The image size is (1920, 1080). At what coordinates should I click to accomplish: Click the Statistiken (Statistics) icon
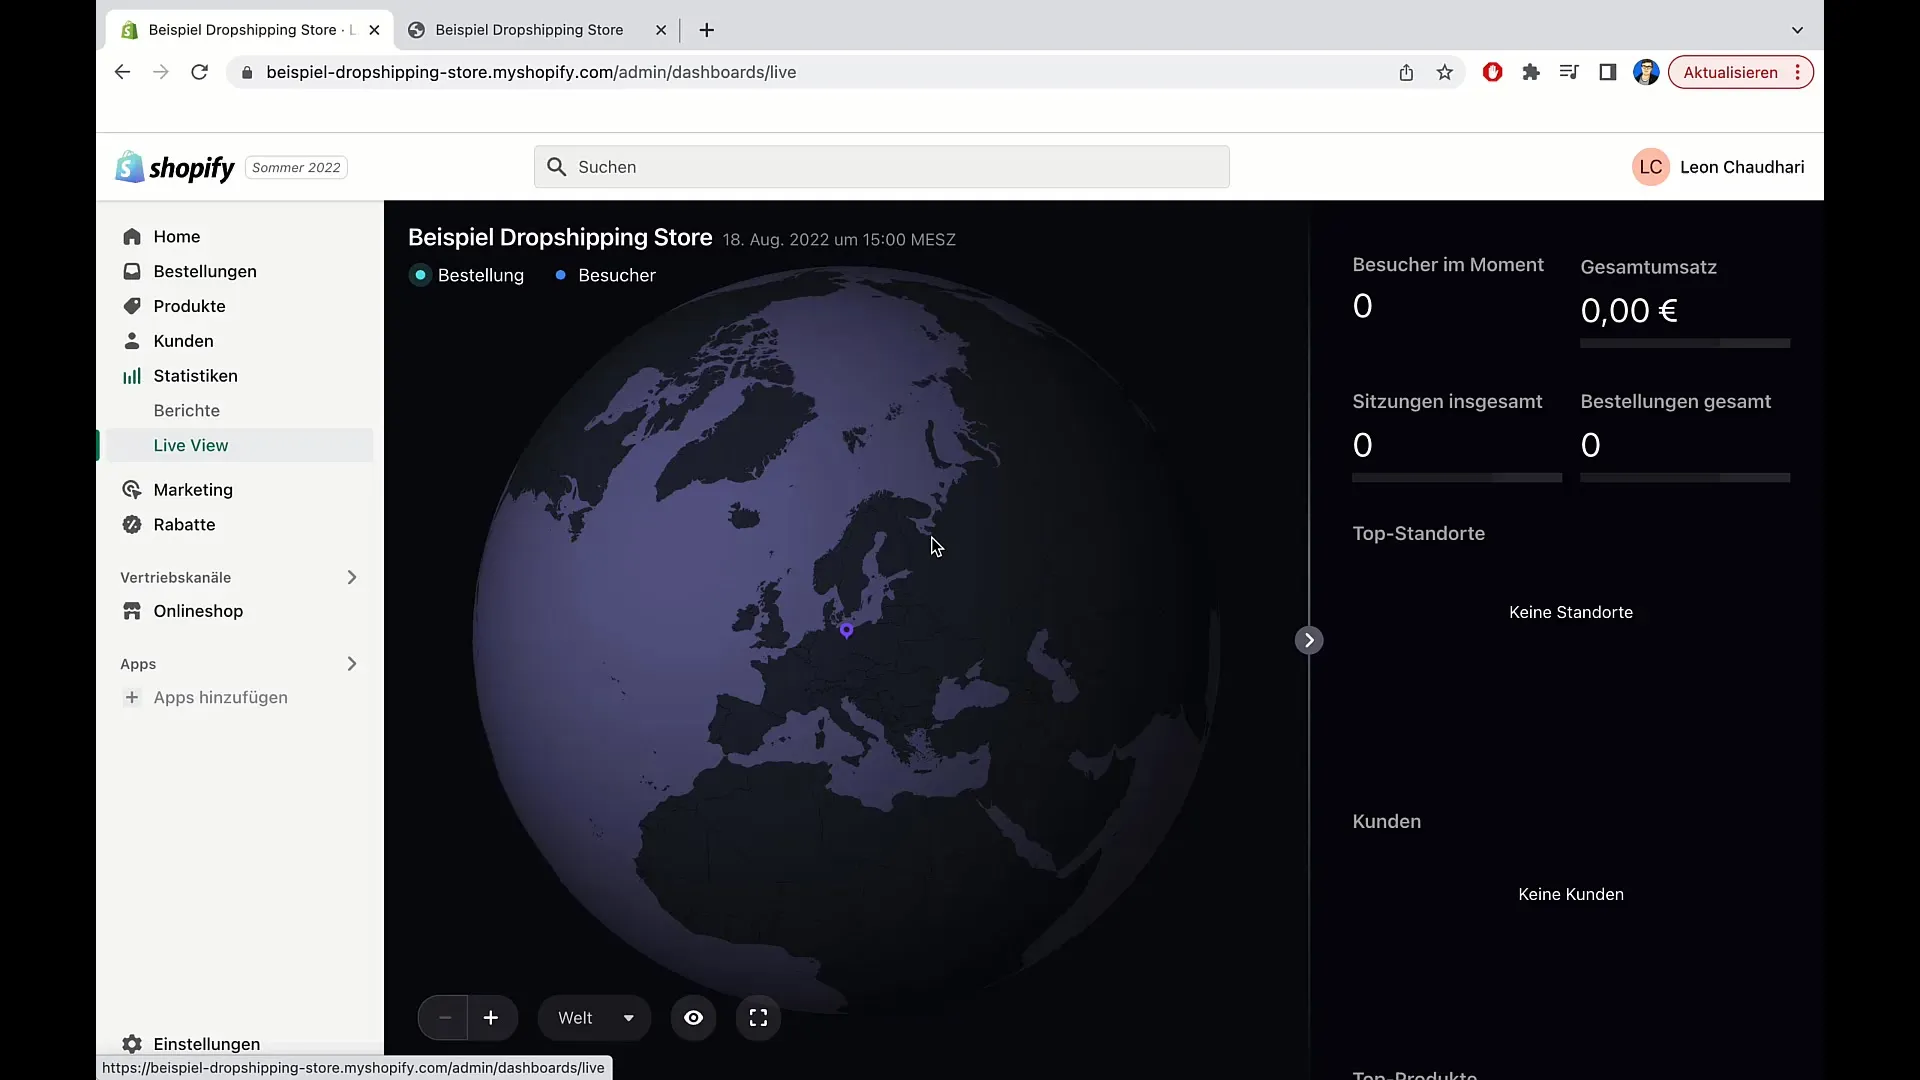point(132,375)
